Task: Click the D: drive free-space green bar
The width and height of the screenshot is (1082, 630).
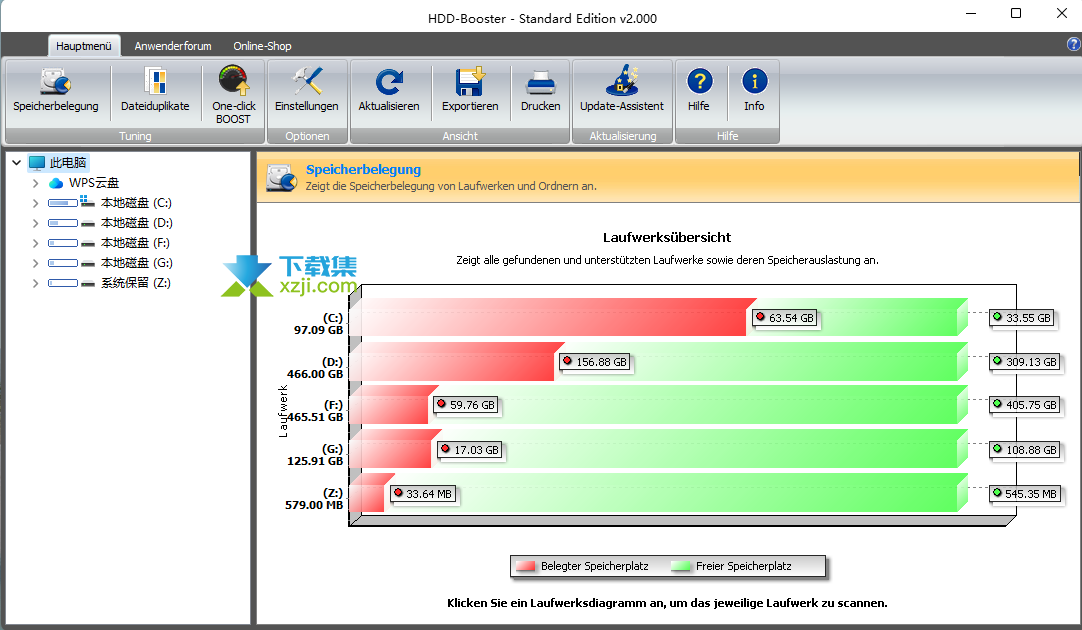Action: coord(763,362)
